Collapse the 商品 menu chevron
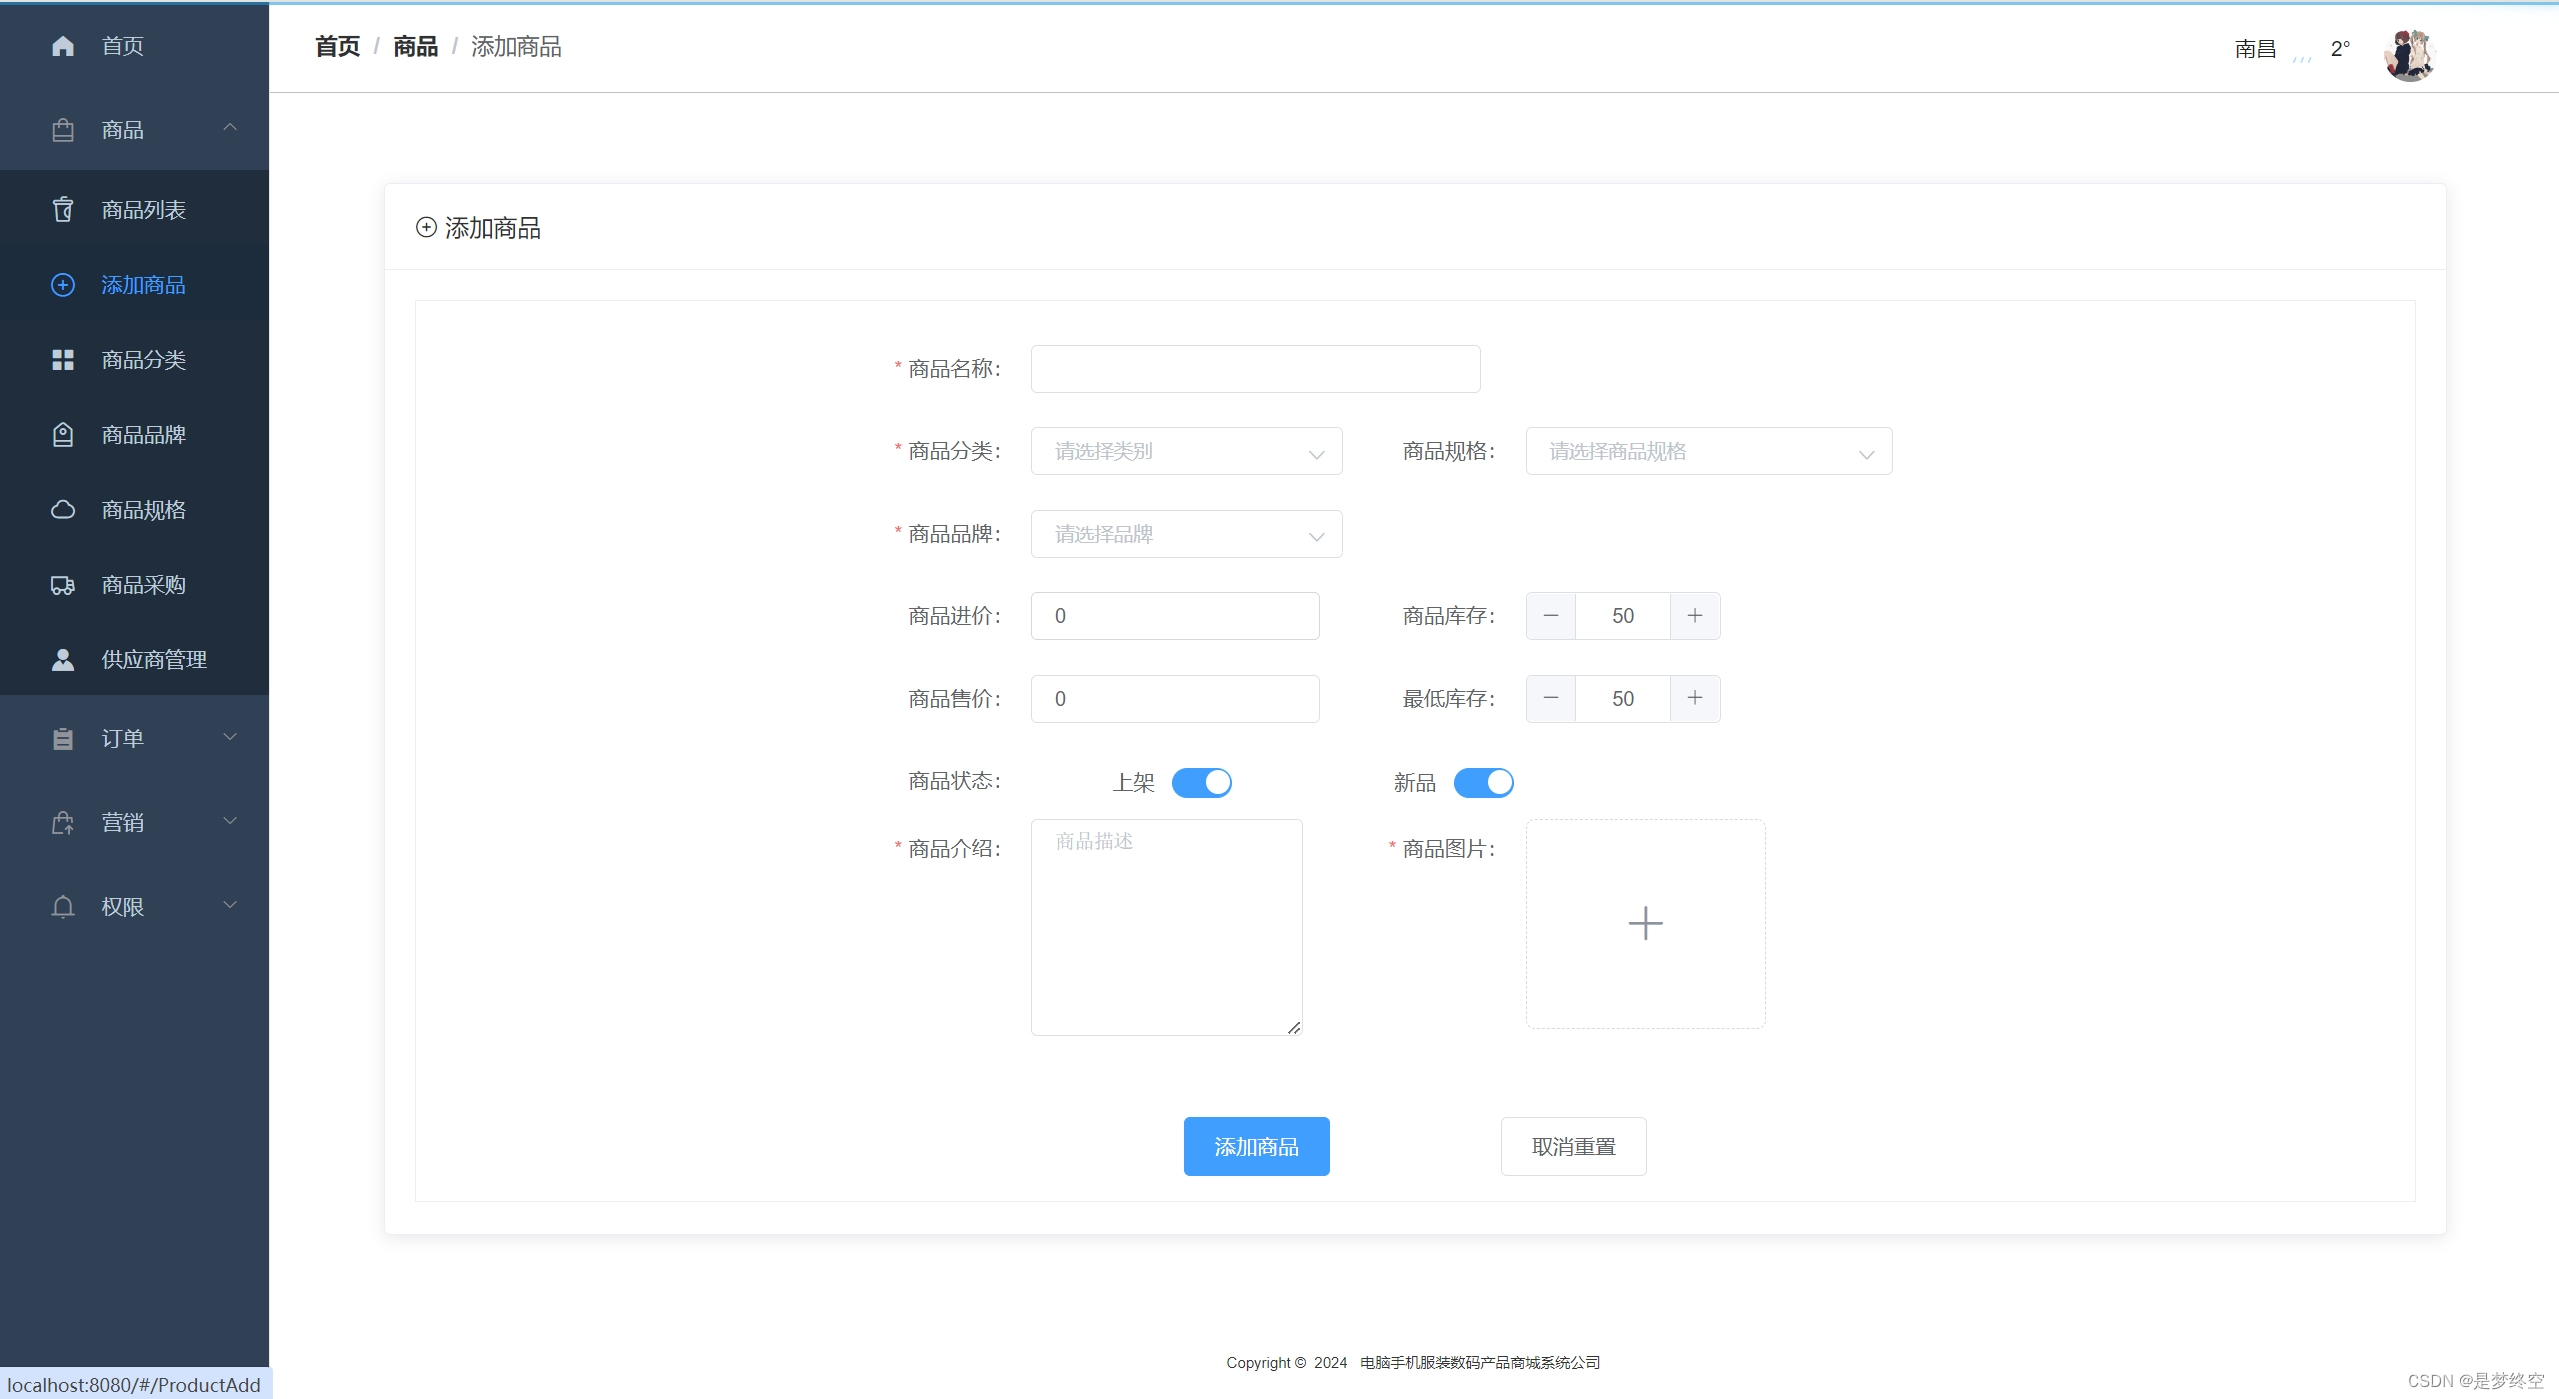This screenshot has width=2559, height=1399. pos(230,127)
